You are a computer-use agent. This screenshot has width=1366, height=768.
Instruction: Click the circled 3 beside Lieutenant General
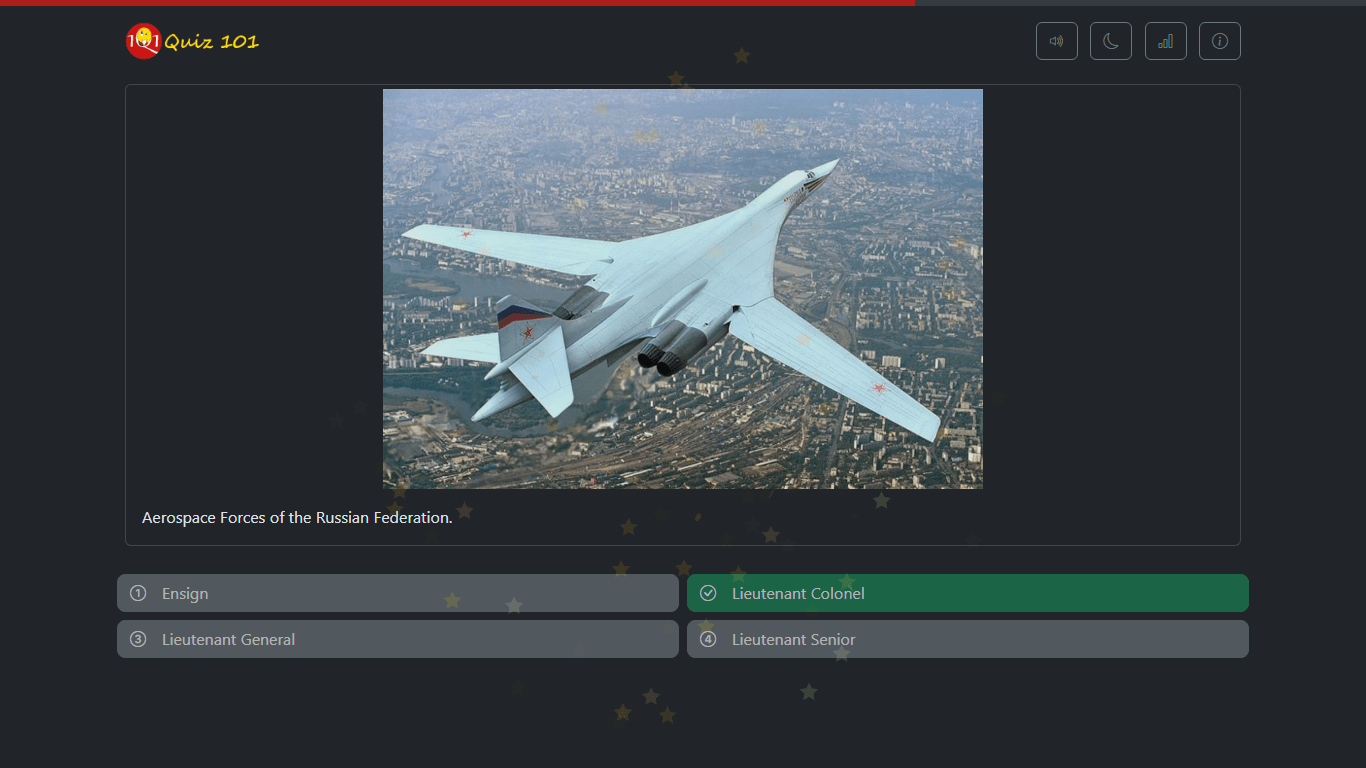pos(138,639)
